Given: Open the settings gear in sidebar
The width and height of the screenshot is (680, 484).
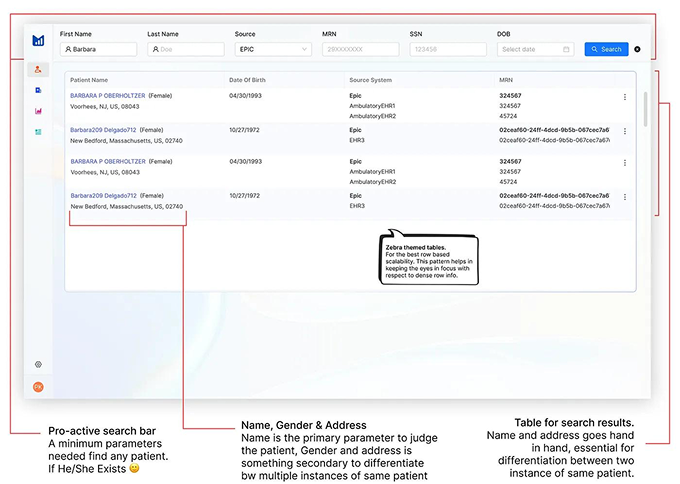Looking at the screenshot, I should (x=38, y=364).
